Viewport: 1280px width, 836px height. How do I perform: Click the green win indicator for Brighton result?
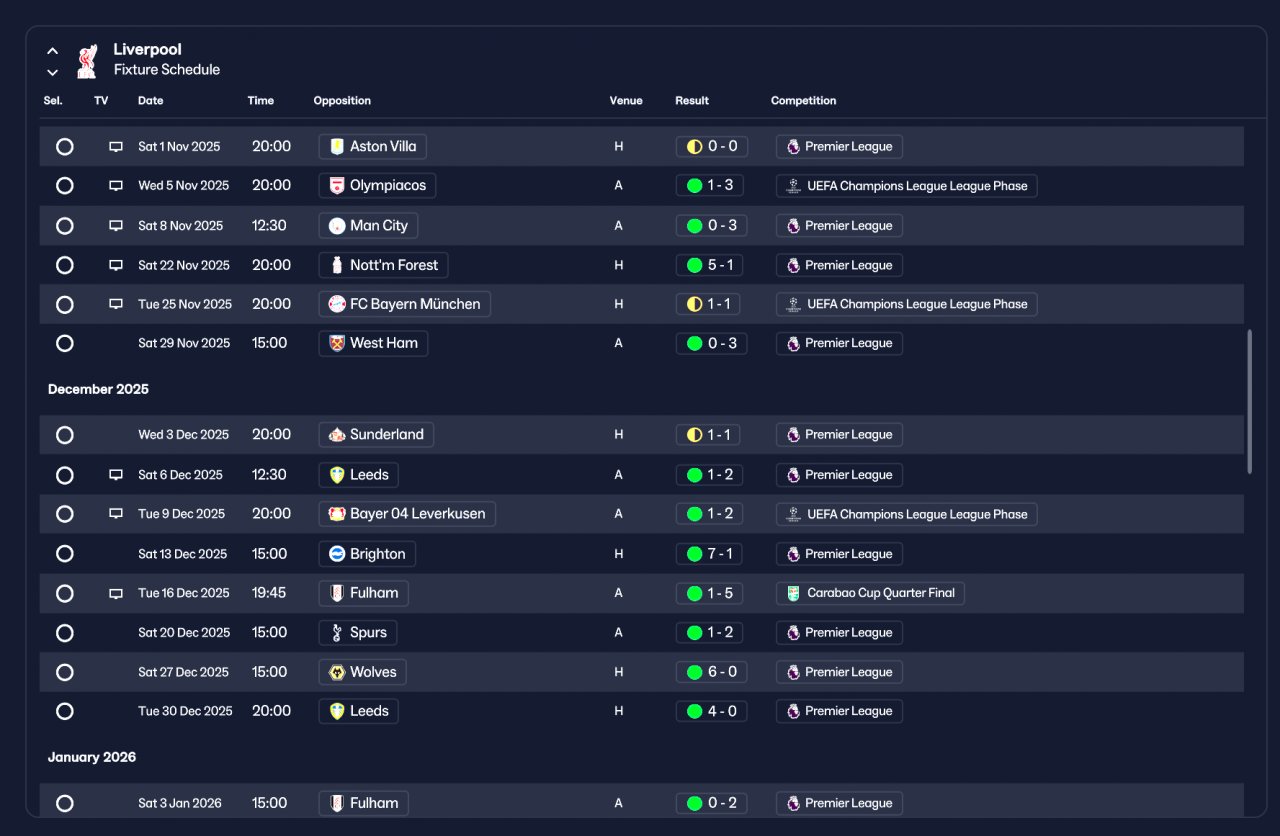(x=694, y=554)
